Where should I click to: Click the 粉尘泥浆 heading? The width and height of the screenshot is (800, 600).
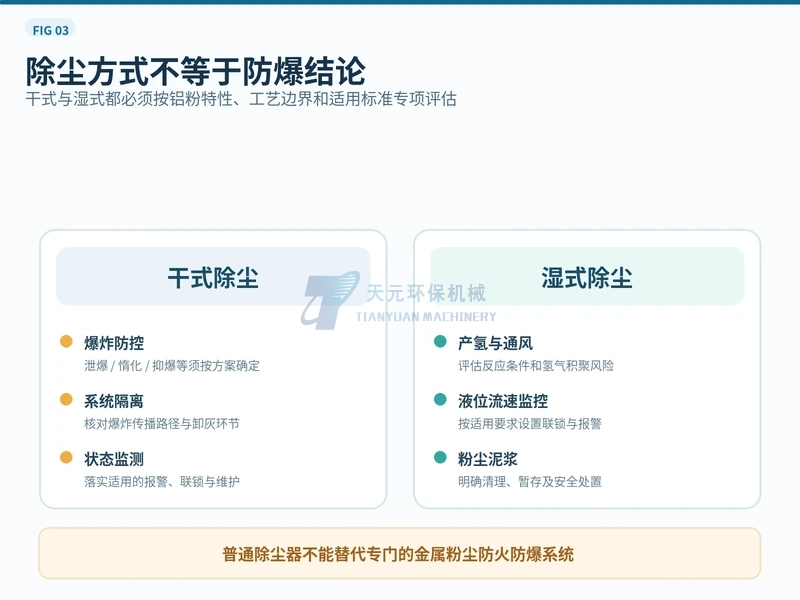click(x=487, y=459)
